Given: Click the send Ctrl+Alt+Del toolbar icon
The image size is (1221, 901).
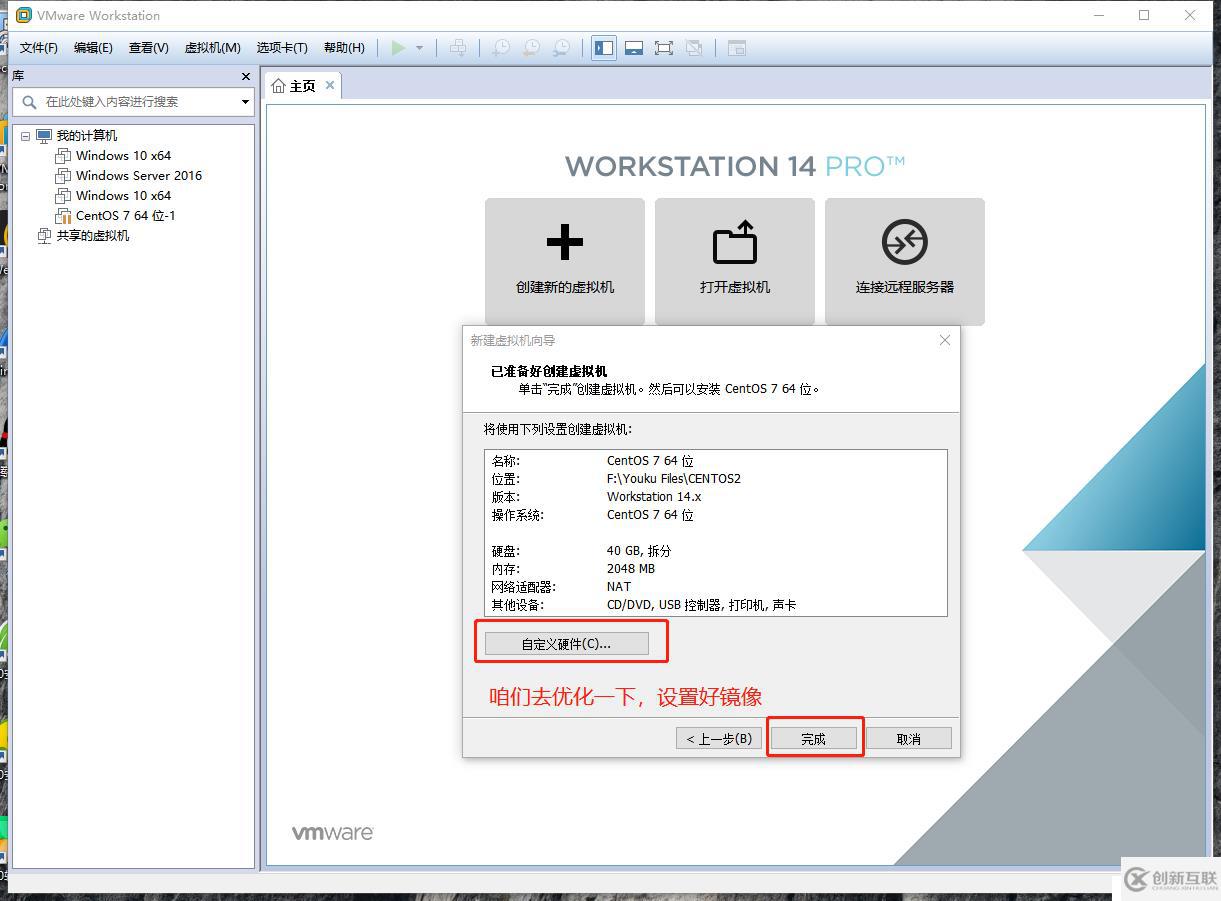Looking at the screenshot, I should [x=457, y=48].
